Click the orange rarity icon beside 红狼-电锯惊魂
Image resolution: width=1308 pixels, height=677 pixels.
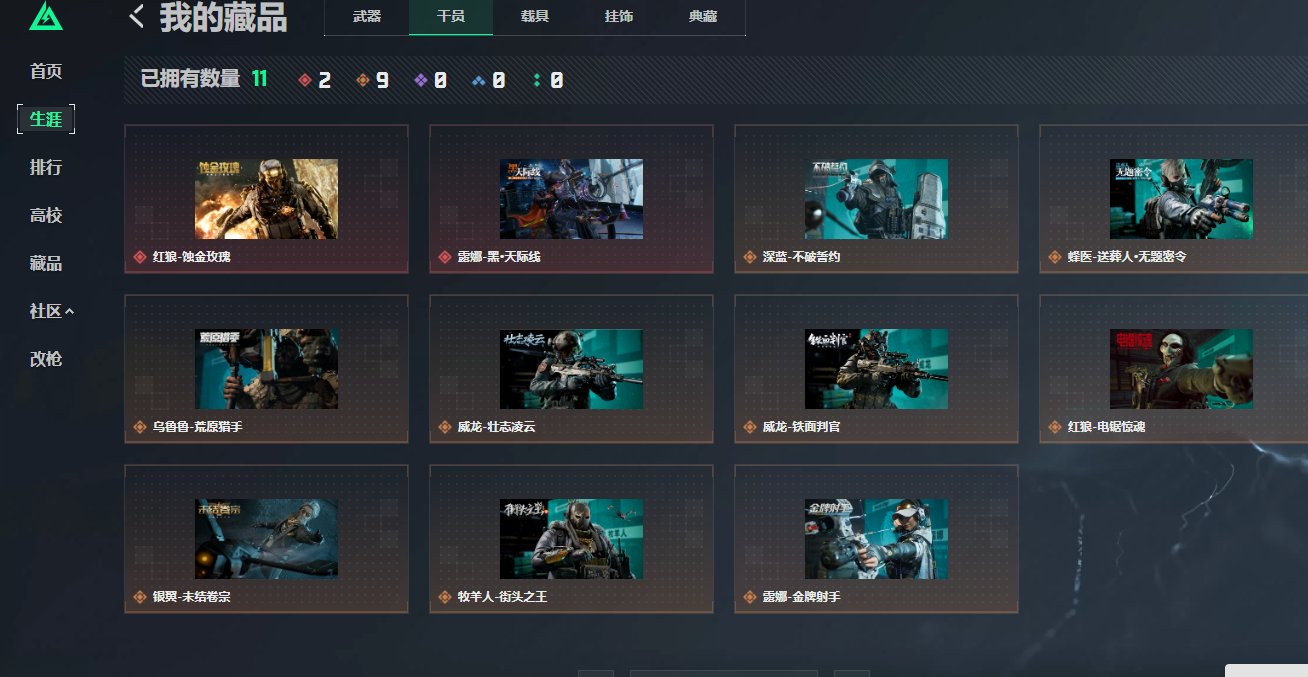(x=1055, y=427)
